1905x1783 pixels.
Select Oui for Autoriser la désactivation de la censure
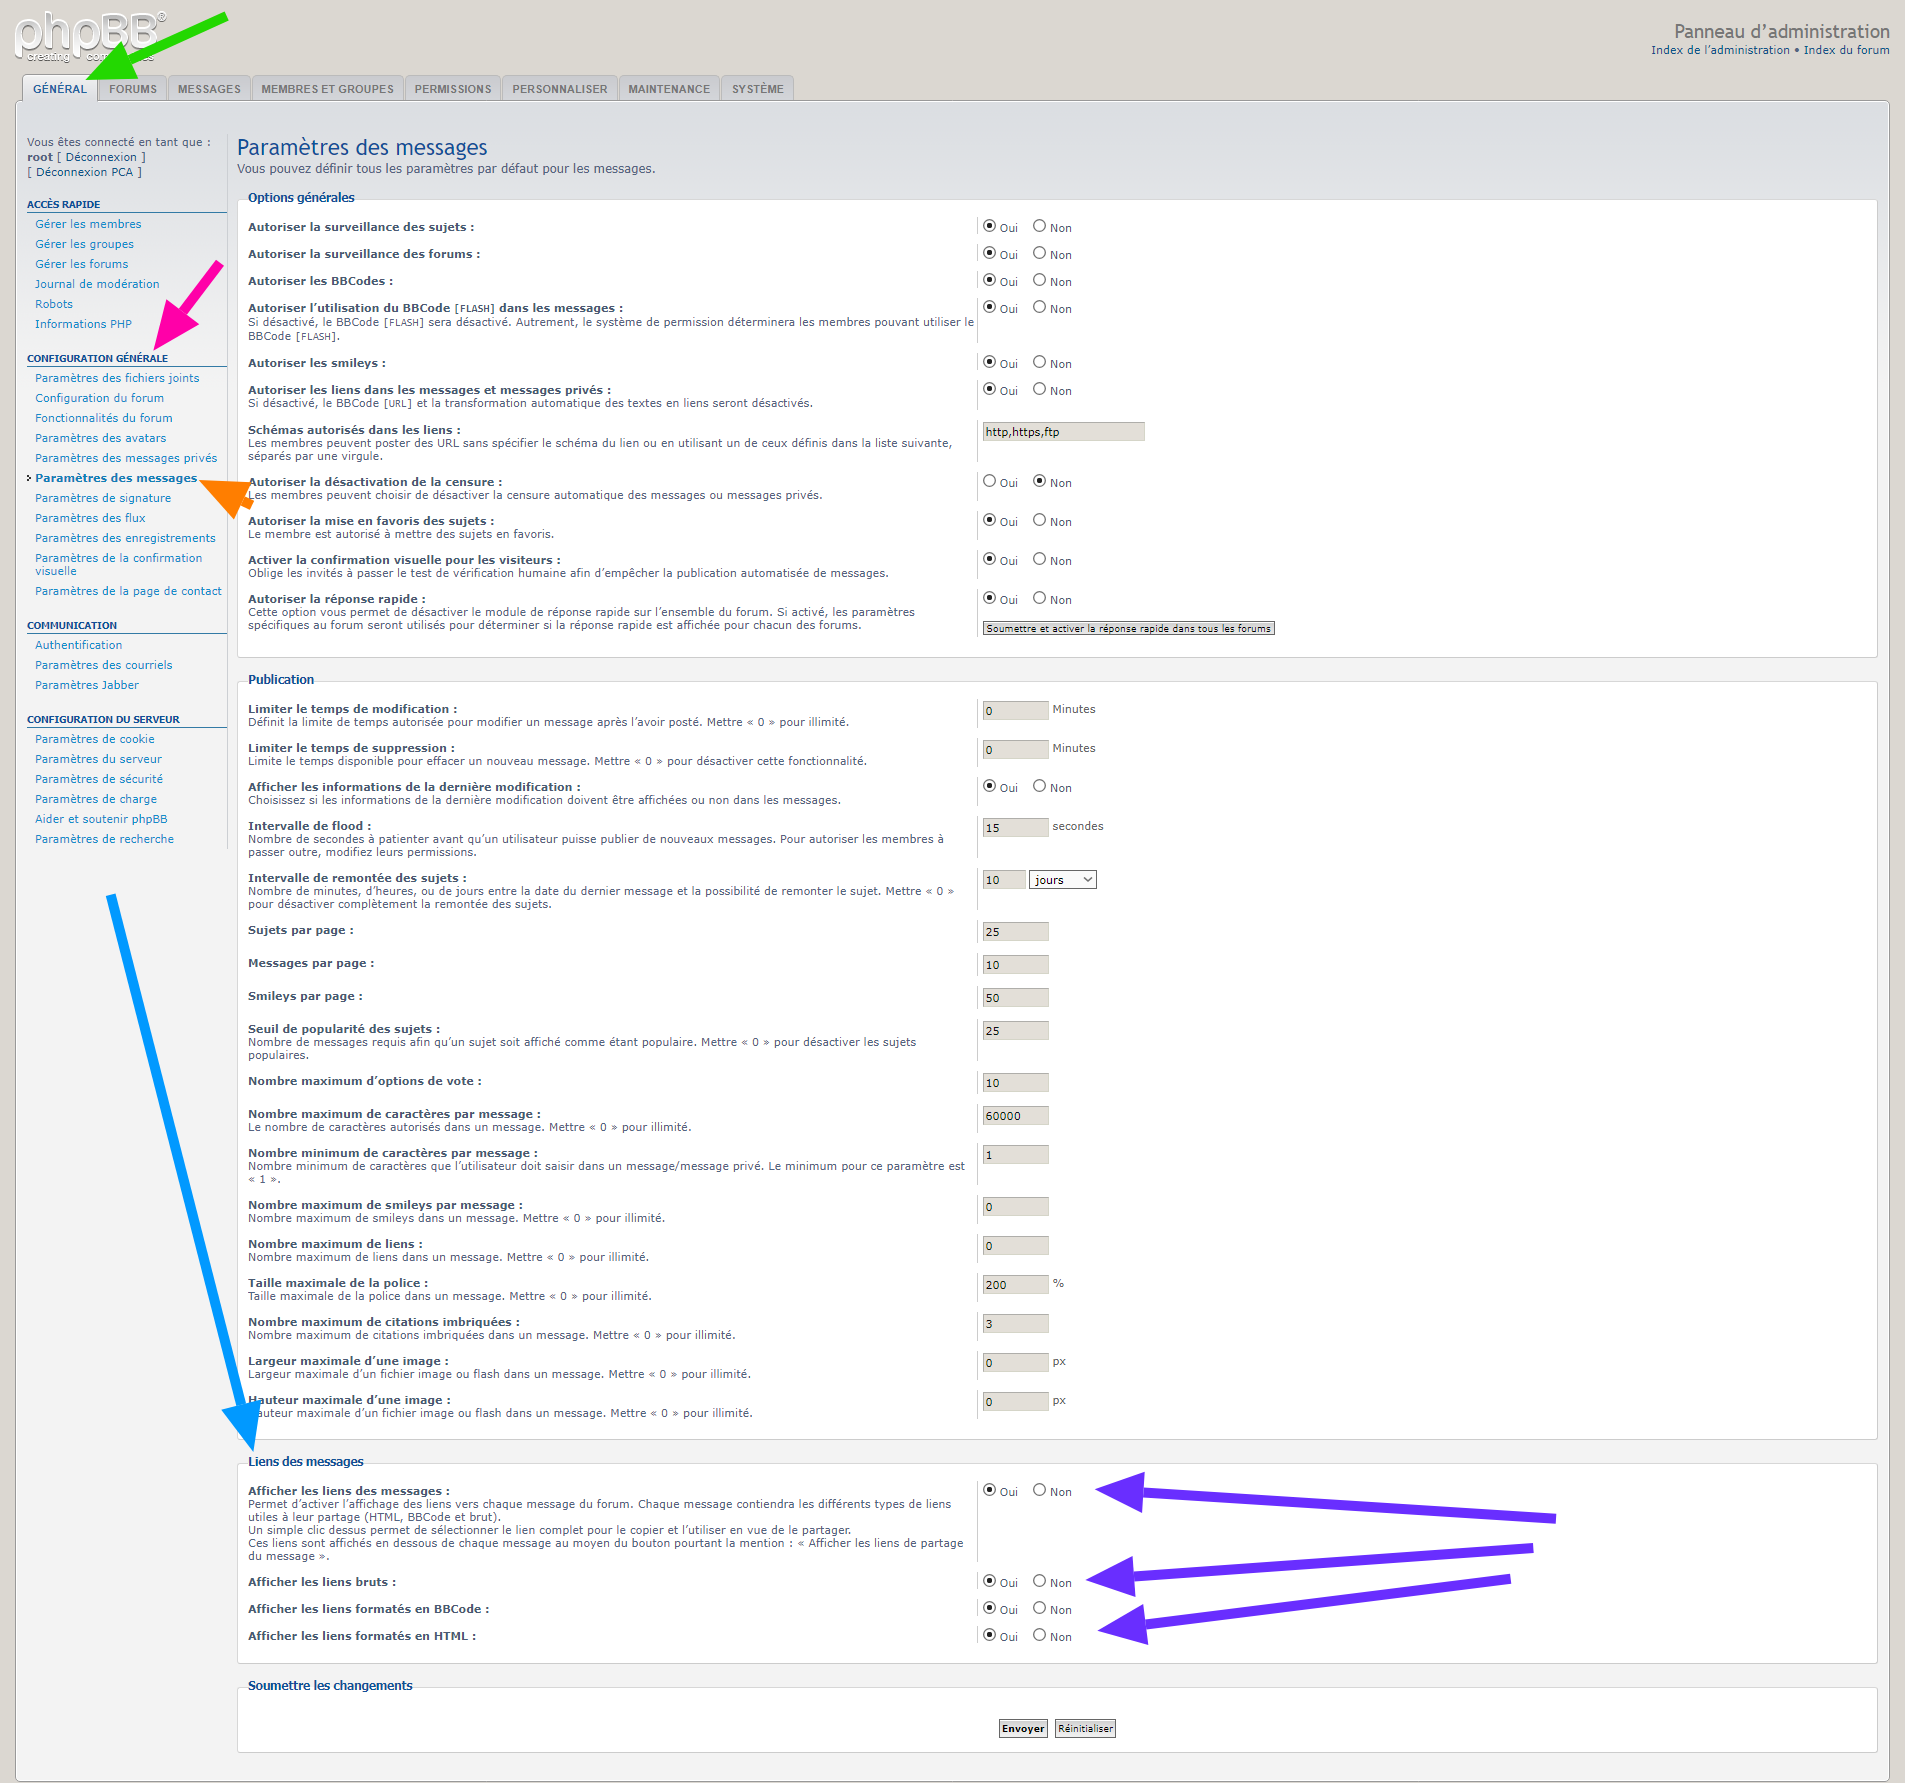coord(989,482)
